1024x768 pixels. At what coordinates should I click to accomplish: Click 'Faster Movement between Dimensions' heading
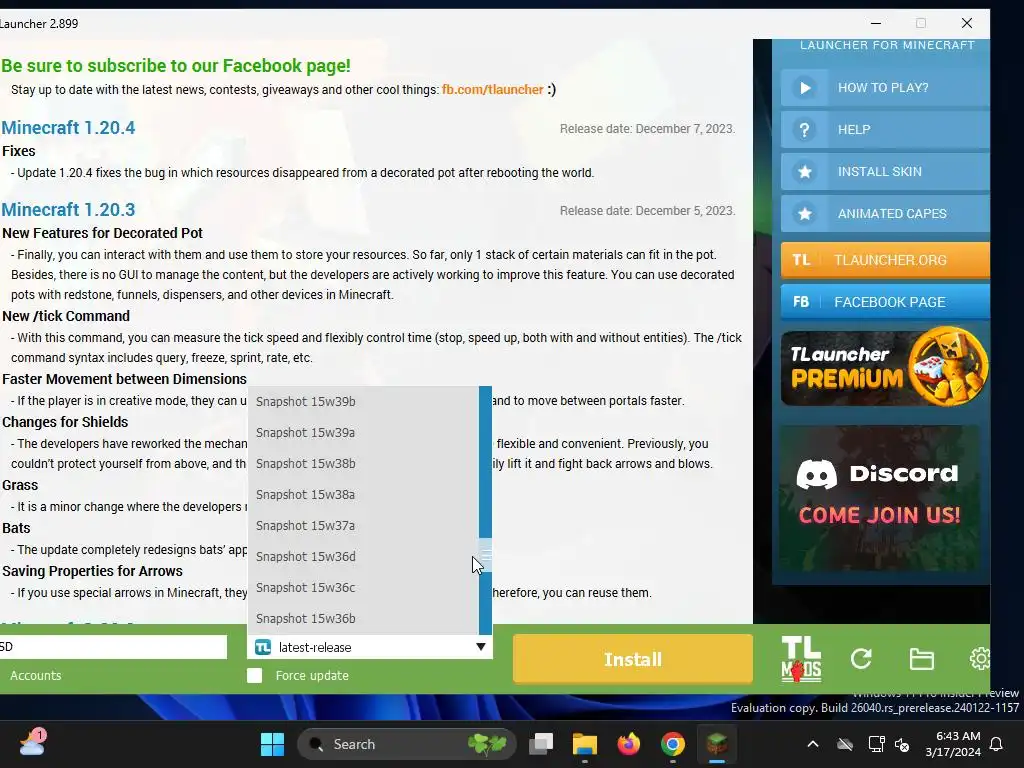[x=124, y=379]
